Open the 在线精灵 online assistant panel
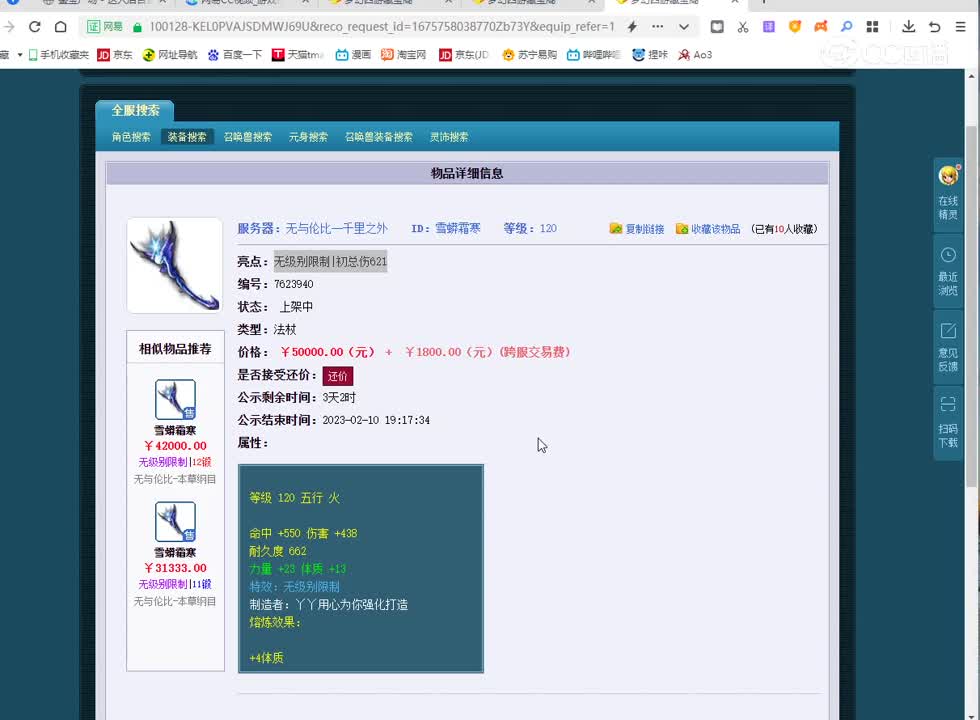 coord(948,190)
